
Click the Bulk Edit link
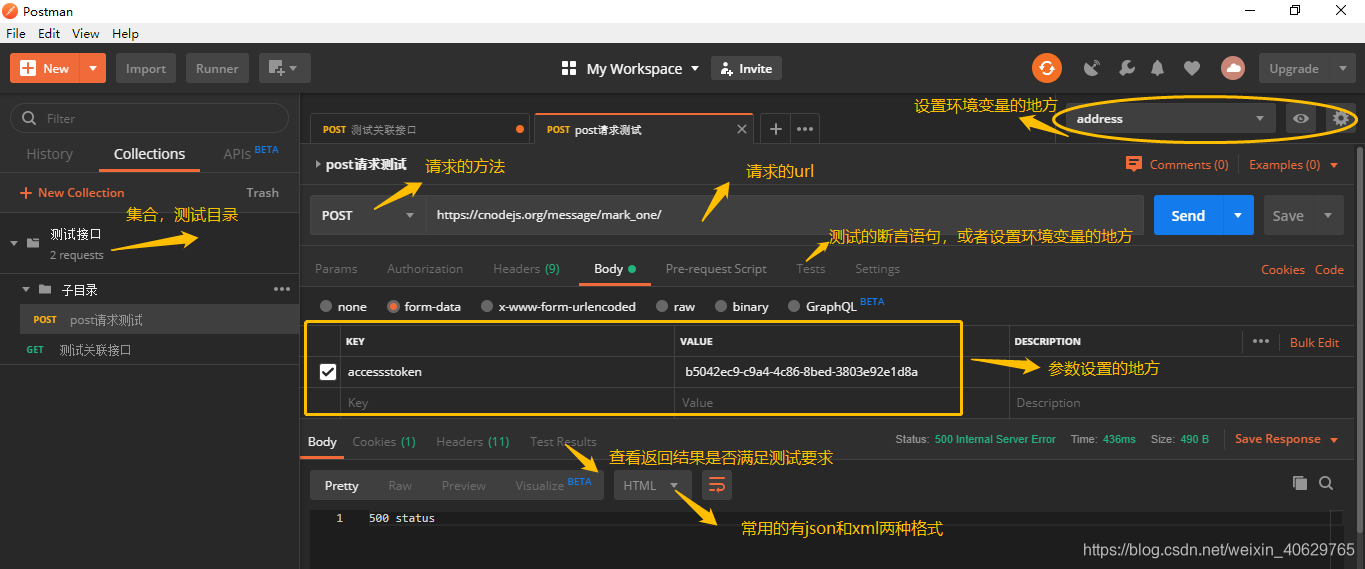pos(1314,342)
